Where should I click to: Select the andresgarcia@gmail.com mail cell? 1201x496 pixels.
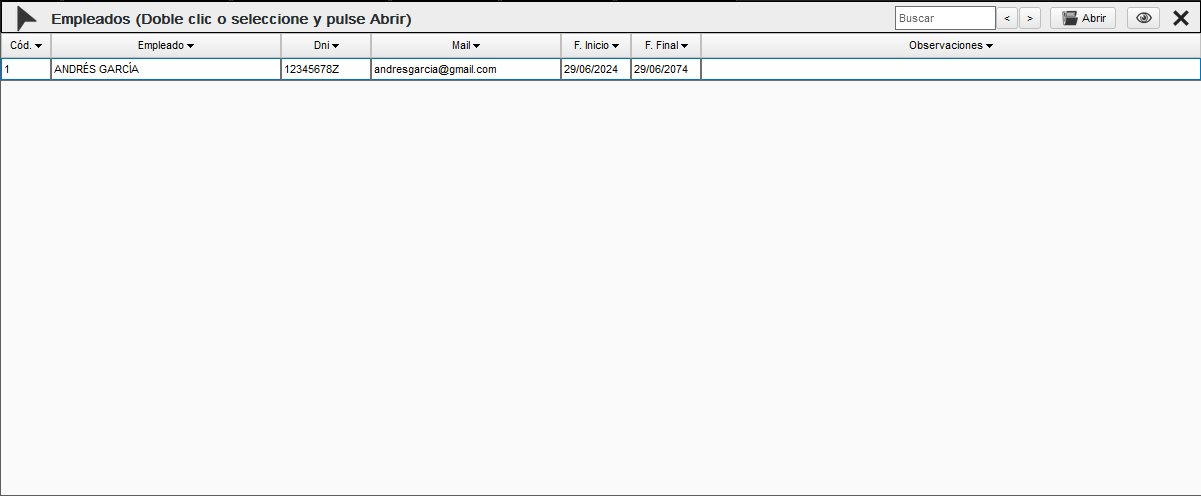466,69
